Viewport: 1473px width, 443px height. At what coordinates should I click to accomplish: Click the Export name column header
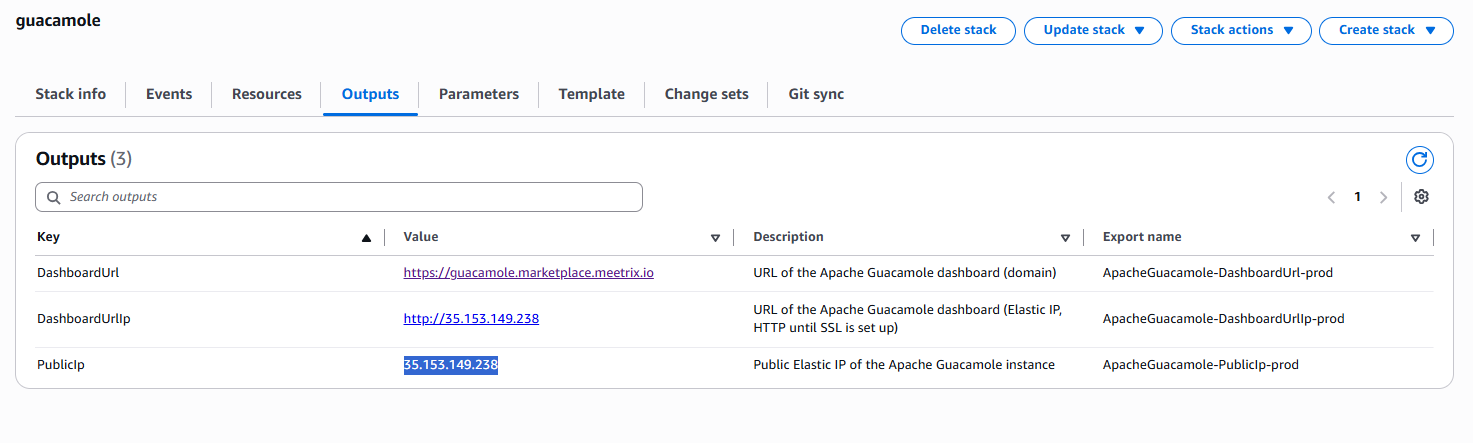tap(1142, 237)
